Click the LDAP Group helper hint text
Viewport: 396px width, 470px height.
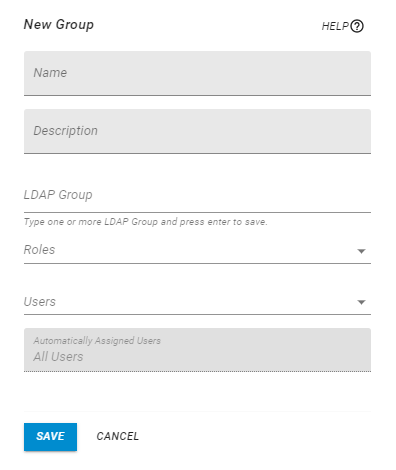pos(145,222)
